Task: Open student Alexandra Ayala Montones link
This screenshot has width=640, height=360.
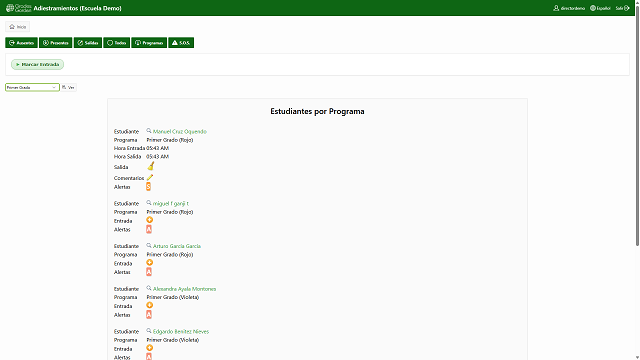Action: (184, 289)
